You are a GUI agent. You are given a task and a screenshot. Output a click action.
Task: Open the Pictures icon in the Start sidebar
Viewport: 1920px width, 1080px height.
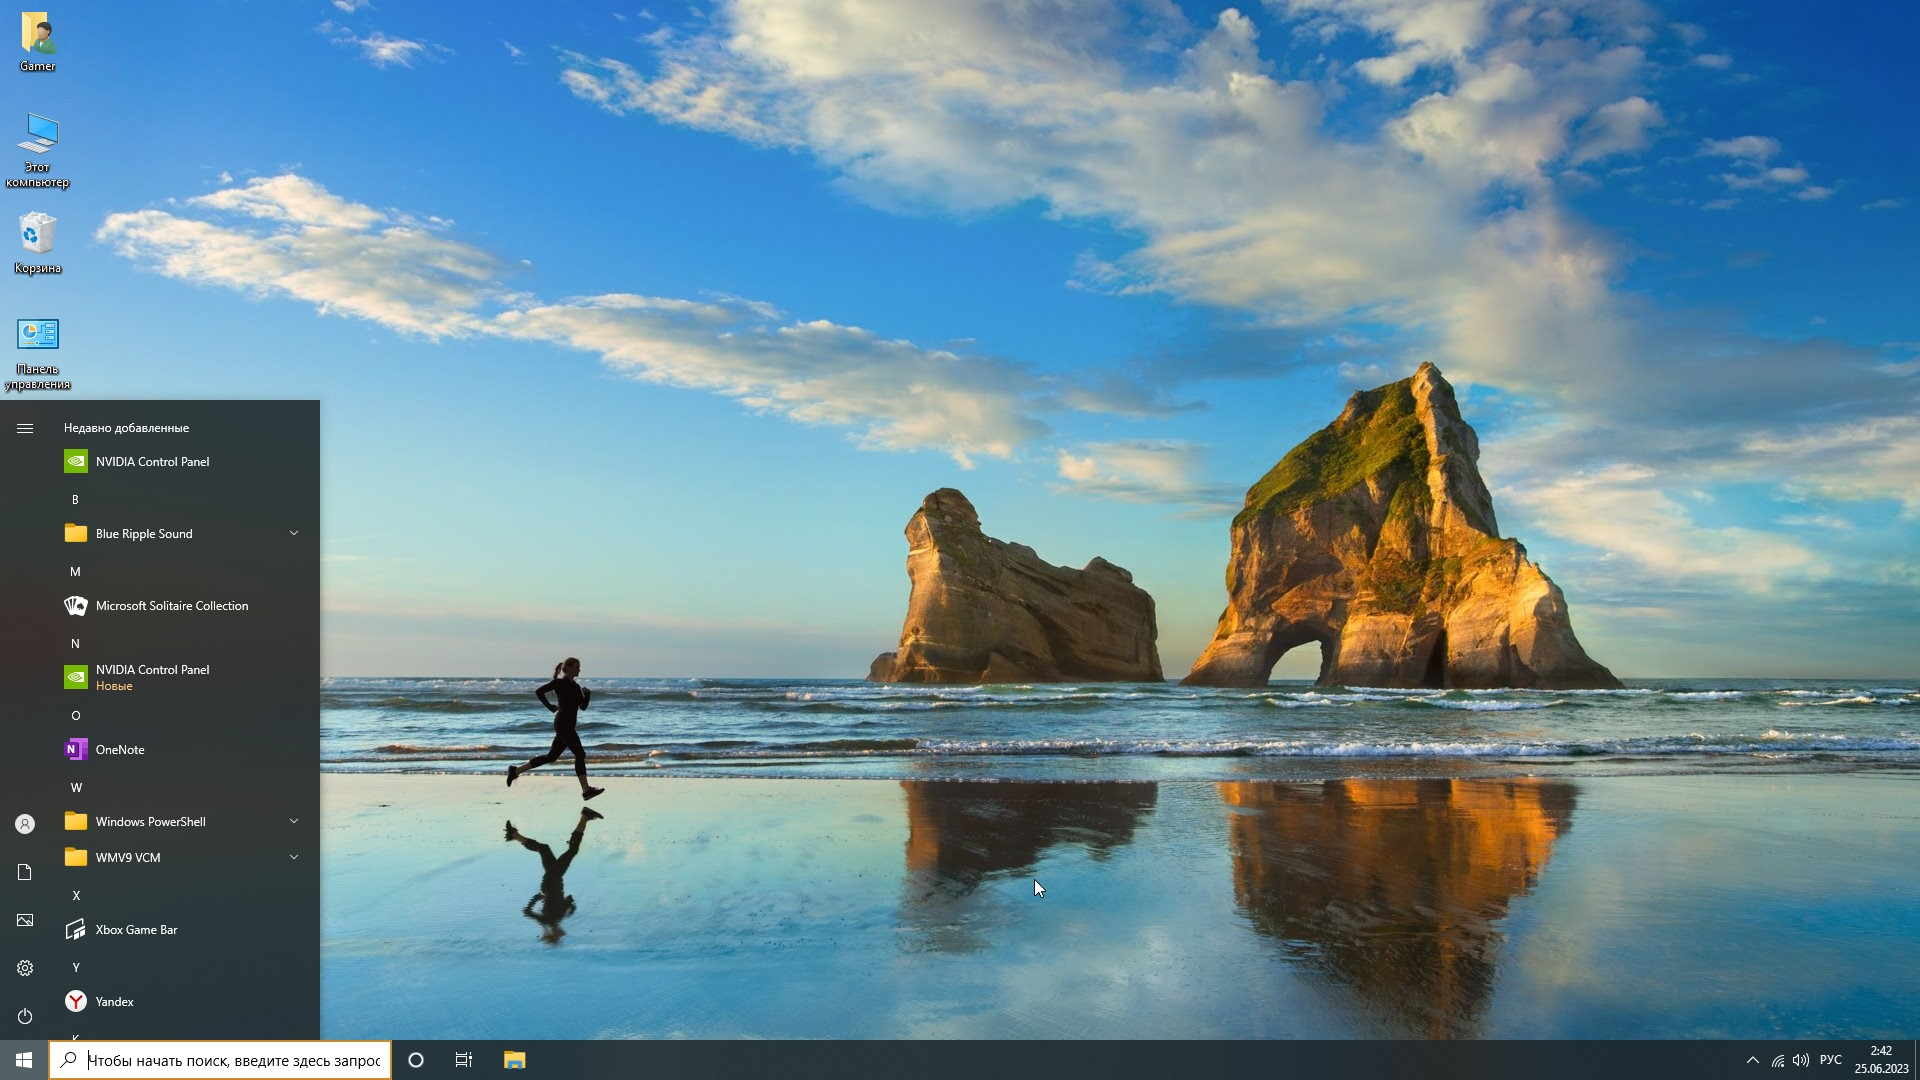[25, 920]
